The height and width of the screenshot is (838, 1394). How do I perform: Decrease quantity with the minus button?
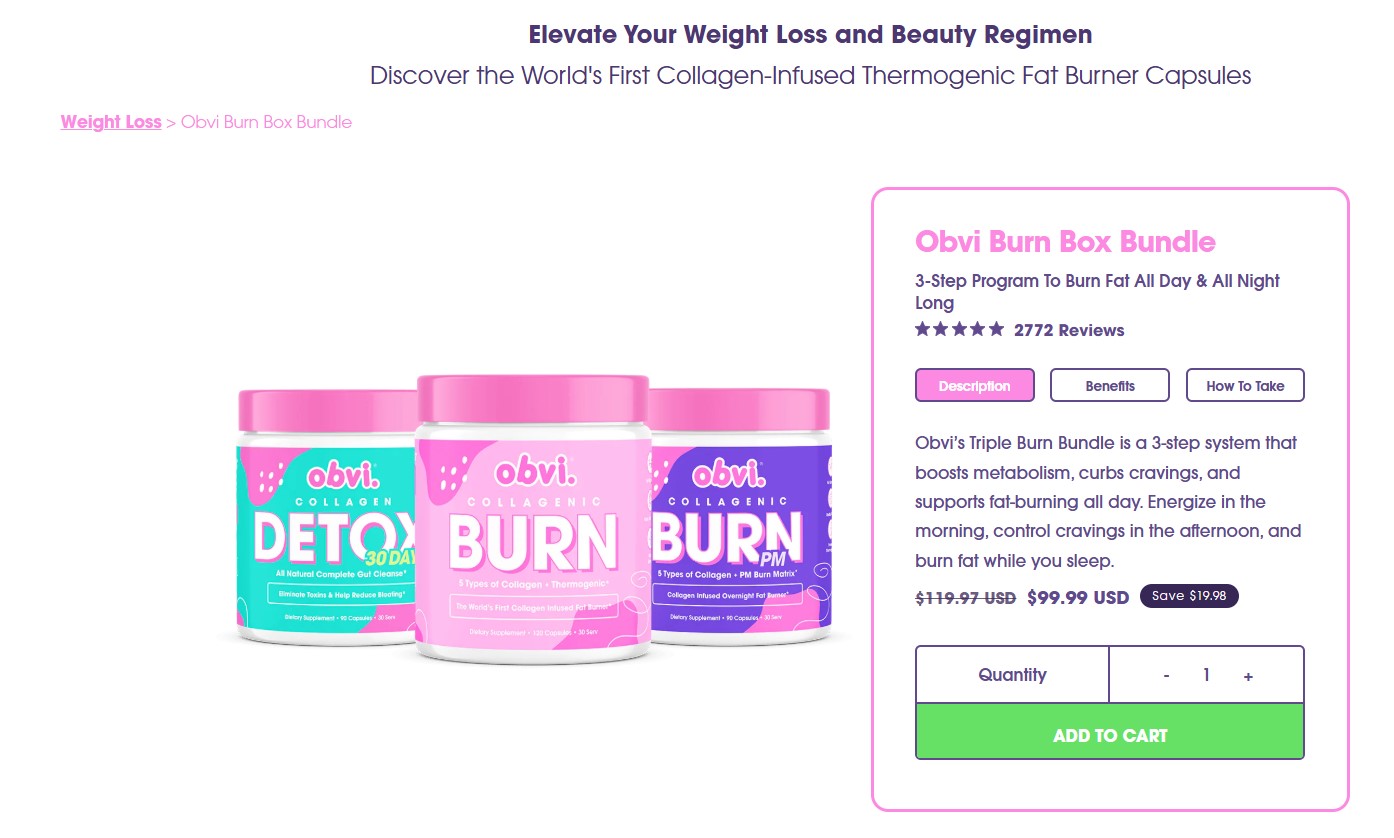pyautogui.click(x=1166, y=676)
